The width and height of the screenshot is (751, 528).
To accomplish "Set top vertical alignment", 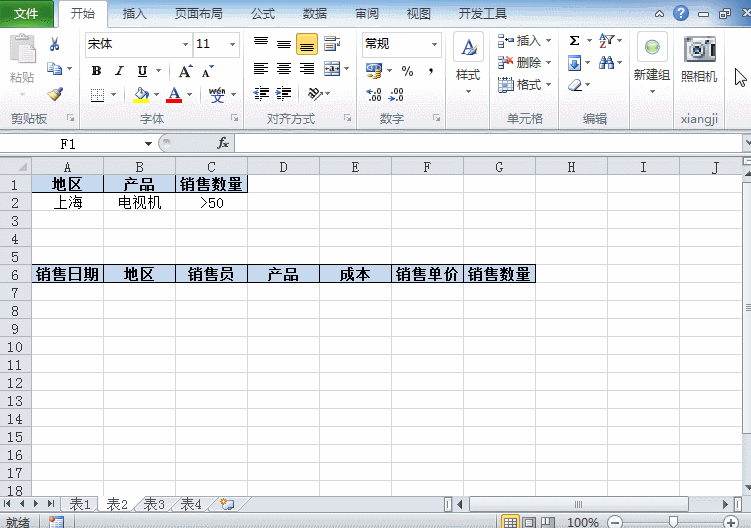I will coord(261,44).
